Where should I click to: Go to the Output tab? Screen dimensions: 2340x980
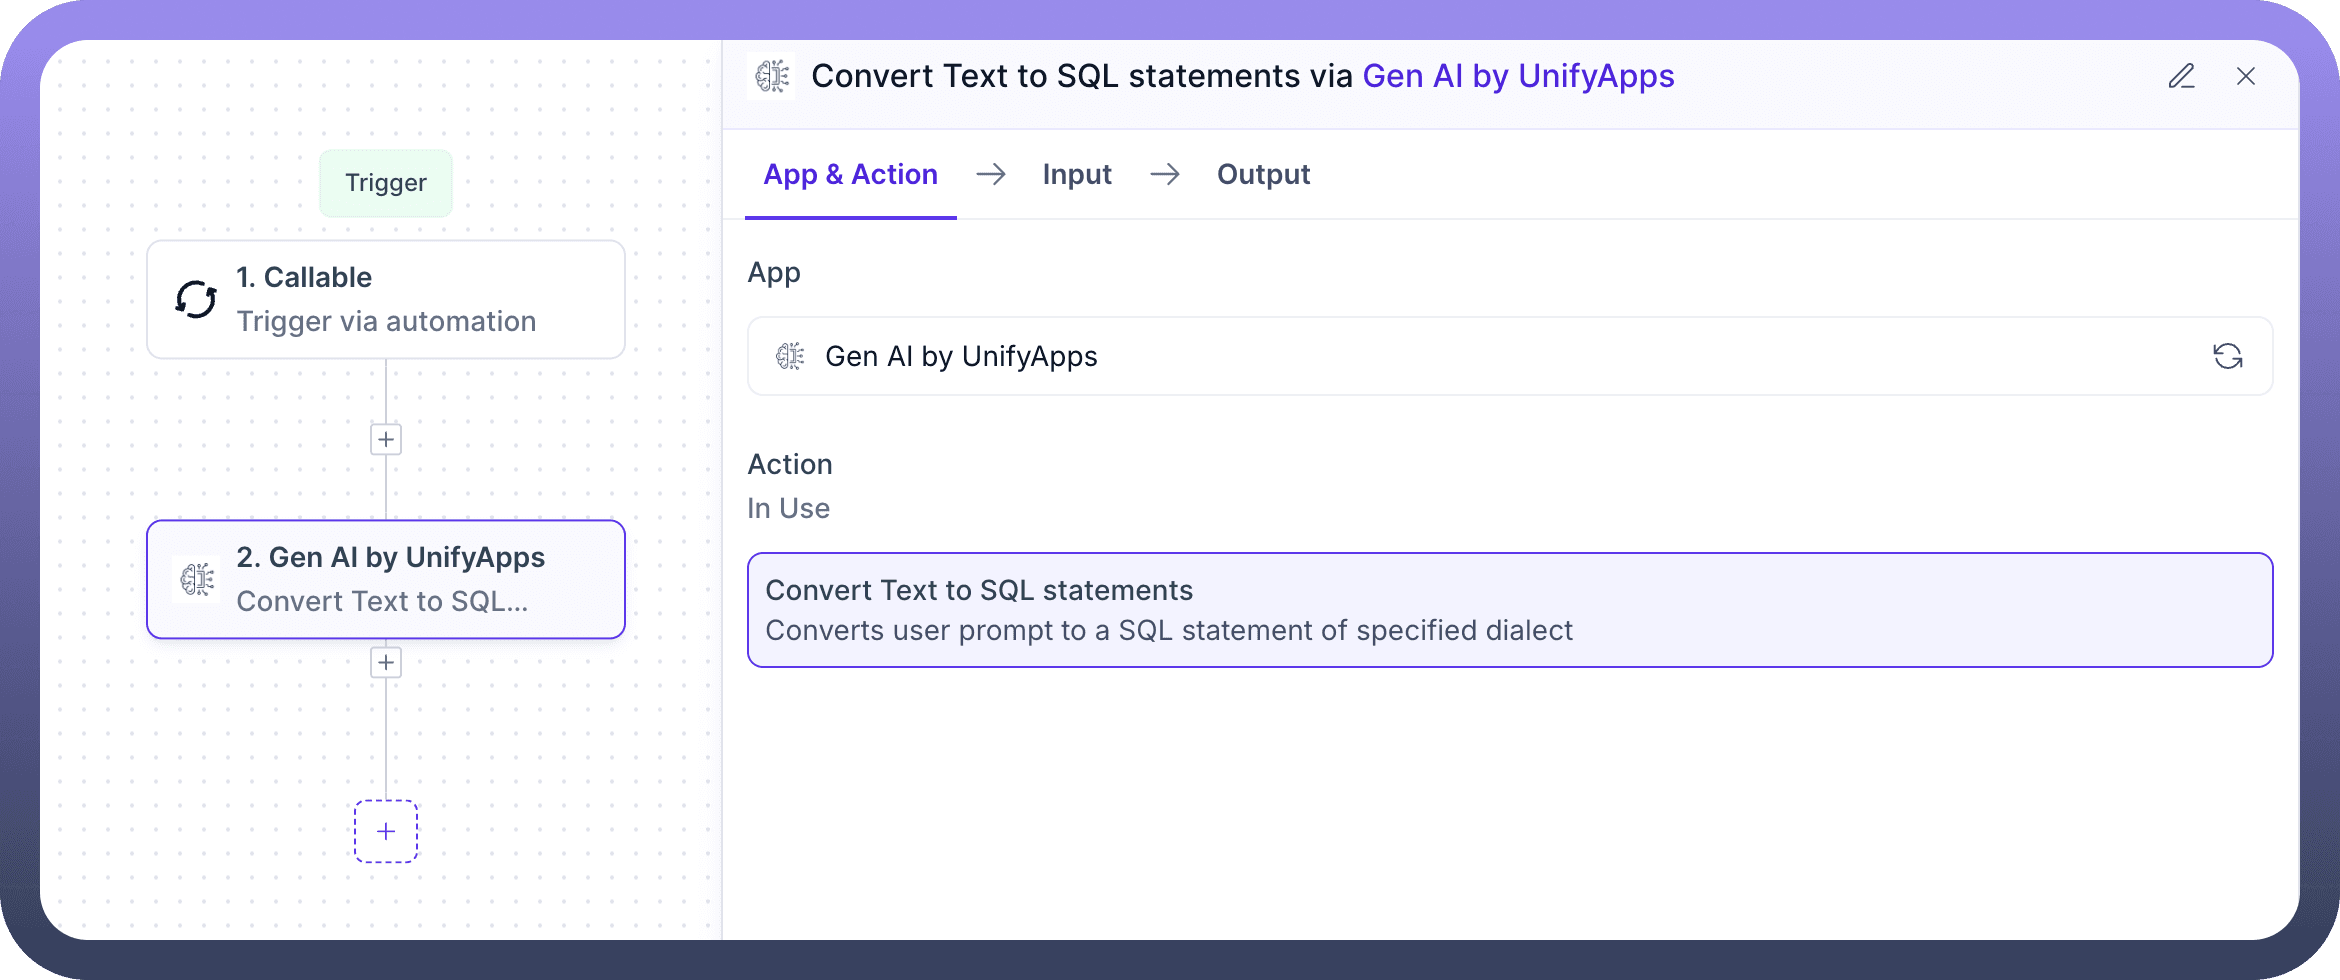pyautogui.click(x=1263, y=174)
